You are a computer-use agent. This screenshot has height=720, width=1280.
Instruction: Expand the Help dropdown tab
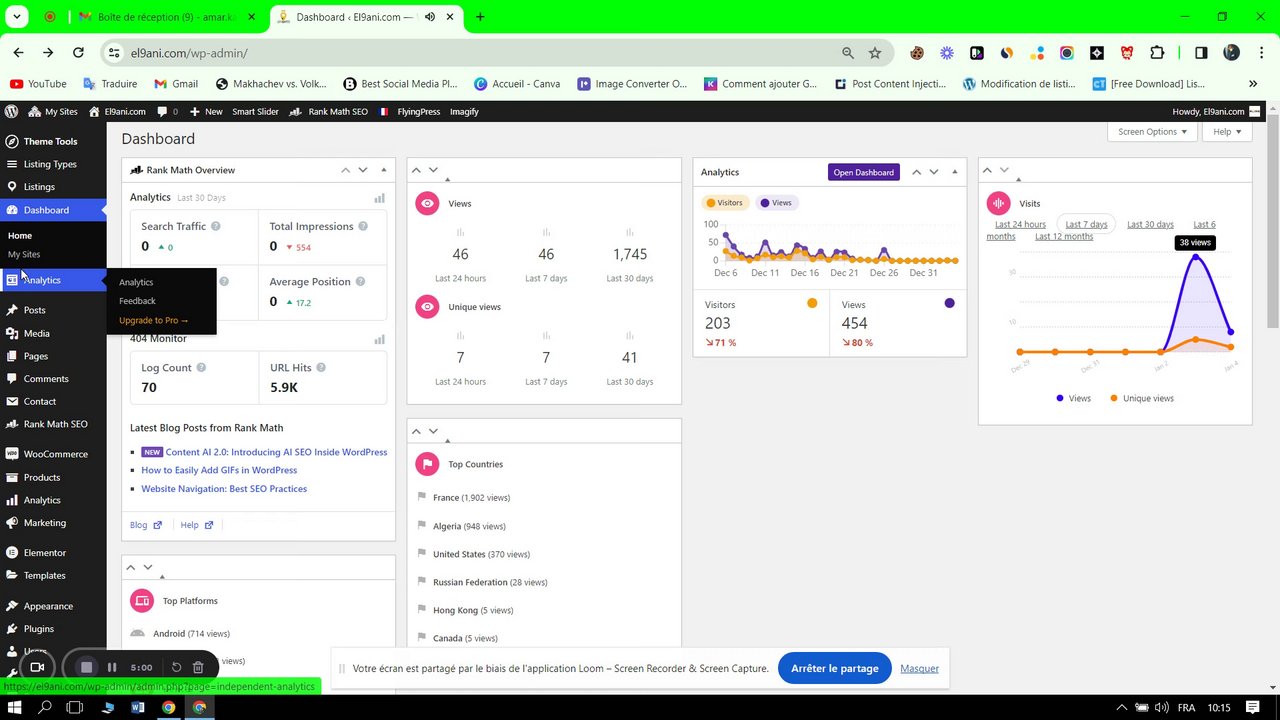pyautogui.click(x=1227, y=132)
